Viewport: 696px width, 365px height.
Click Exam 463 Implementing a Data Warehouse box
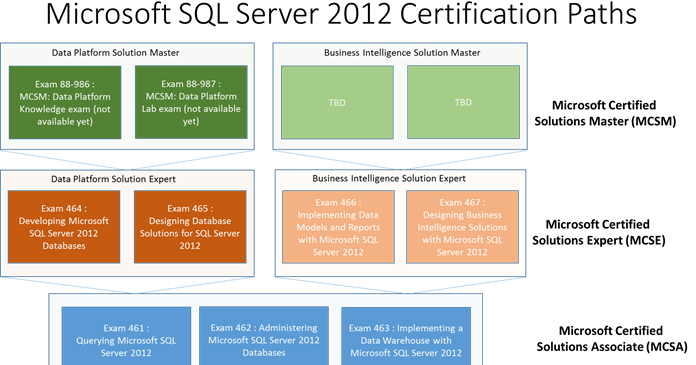click(x=406, y=336)
